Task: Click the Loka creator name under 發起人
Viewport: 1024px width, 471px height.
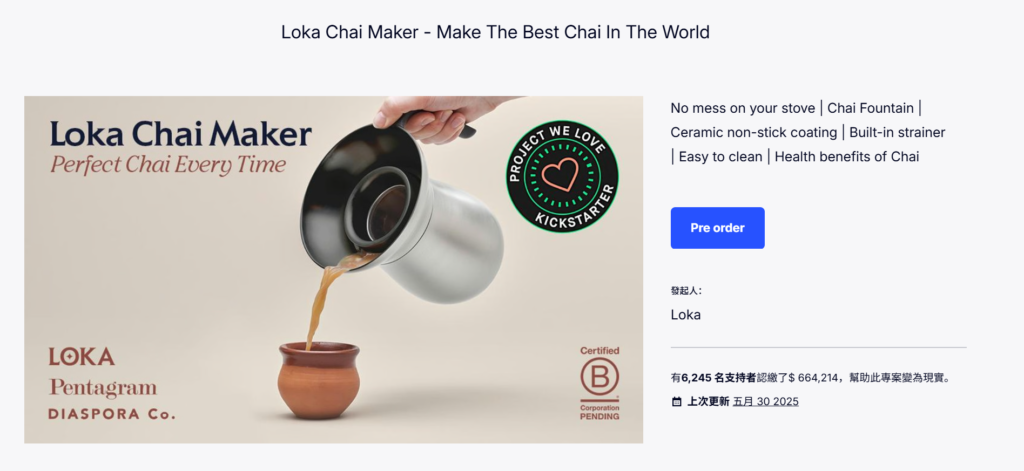Action: pos(686,314)
